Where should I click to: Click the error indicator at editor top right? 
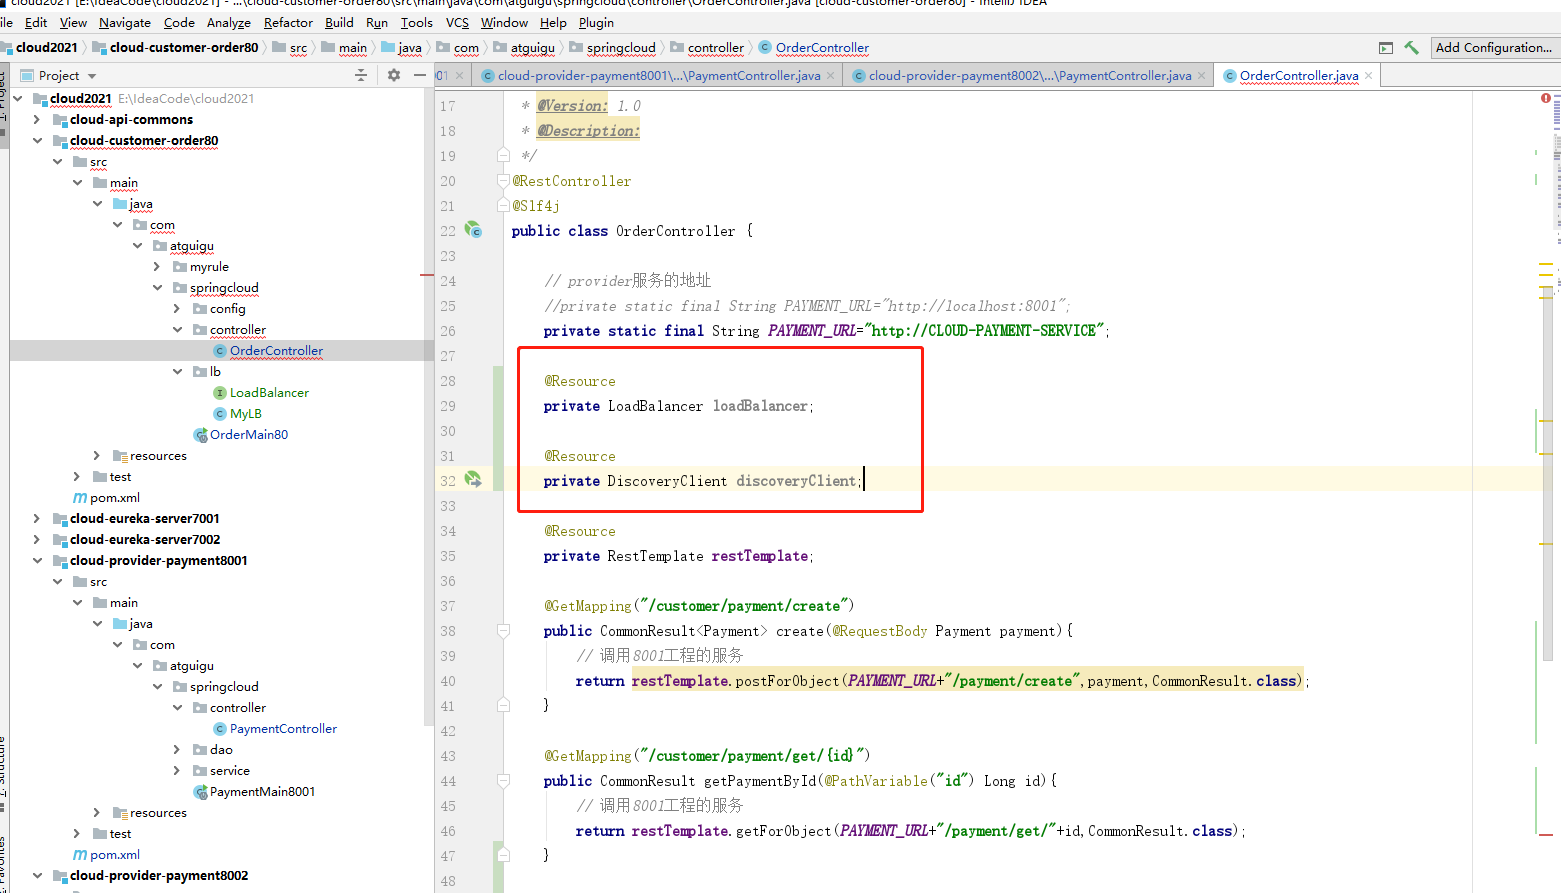pyautogui.click(x=1546, y=98)
